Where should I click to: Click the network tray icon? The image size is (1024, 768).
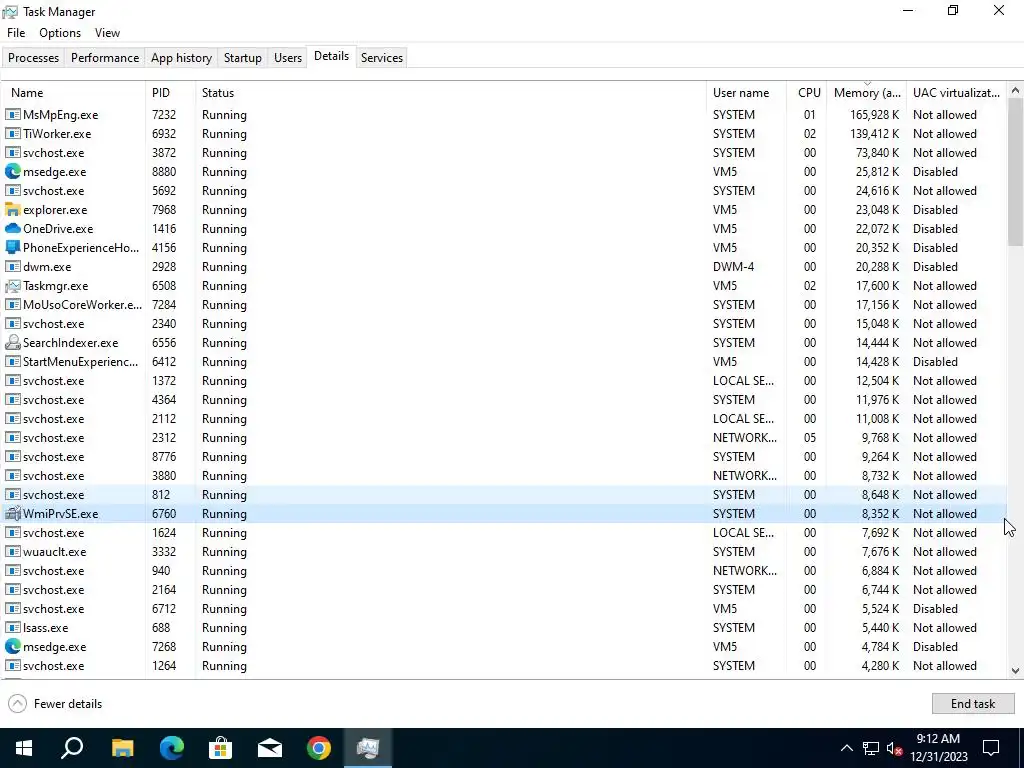point(871,748)
